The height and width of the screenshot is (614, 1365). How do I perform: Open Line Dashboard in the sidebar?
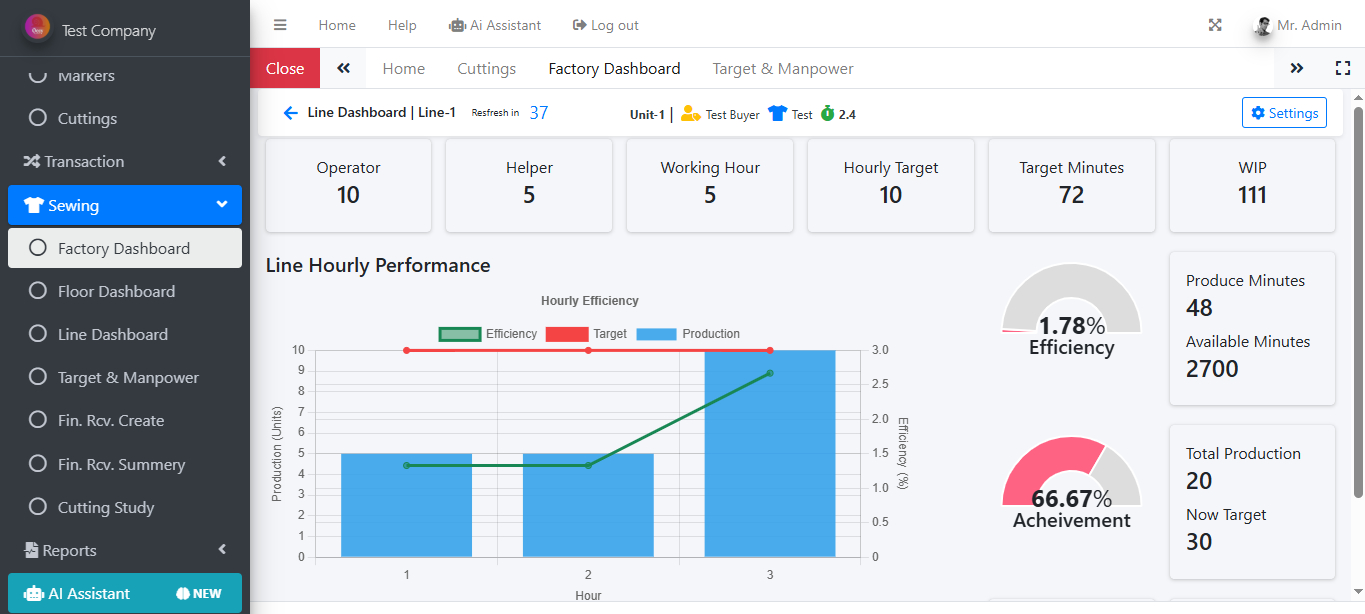coord(125,334)
